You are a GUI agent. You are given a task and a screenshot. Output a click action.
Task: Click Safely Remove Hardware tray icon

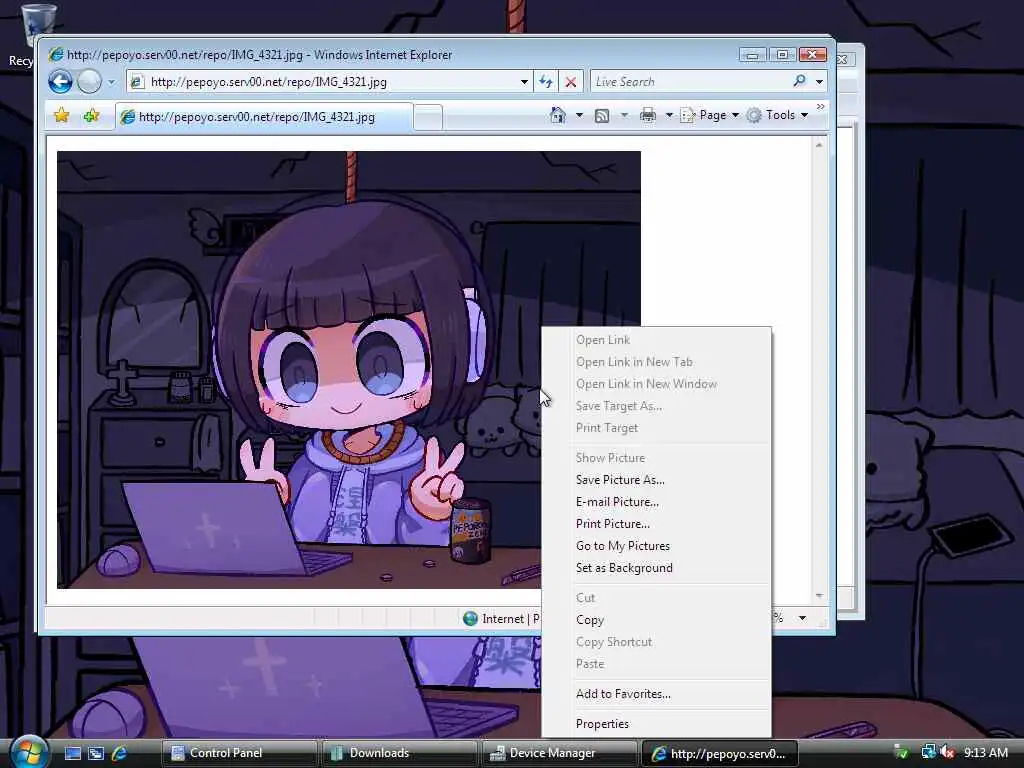901,753
